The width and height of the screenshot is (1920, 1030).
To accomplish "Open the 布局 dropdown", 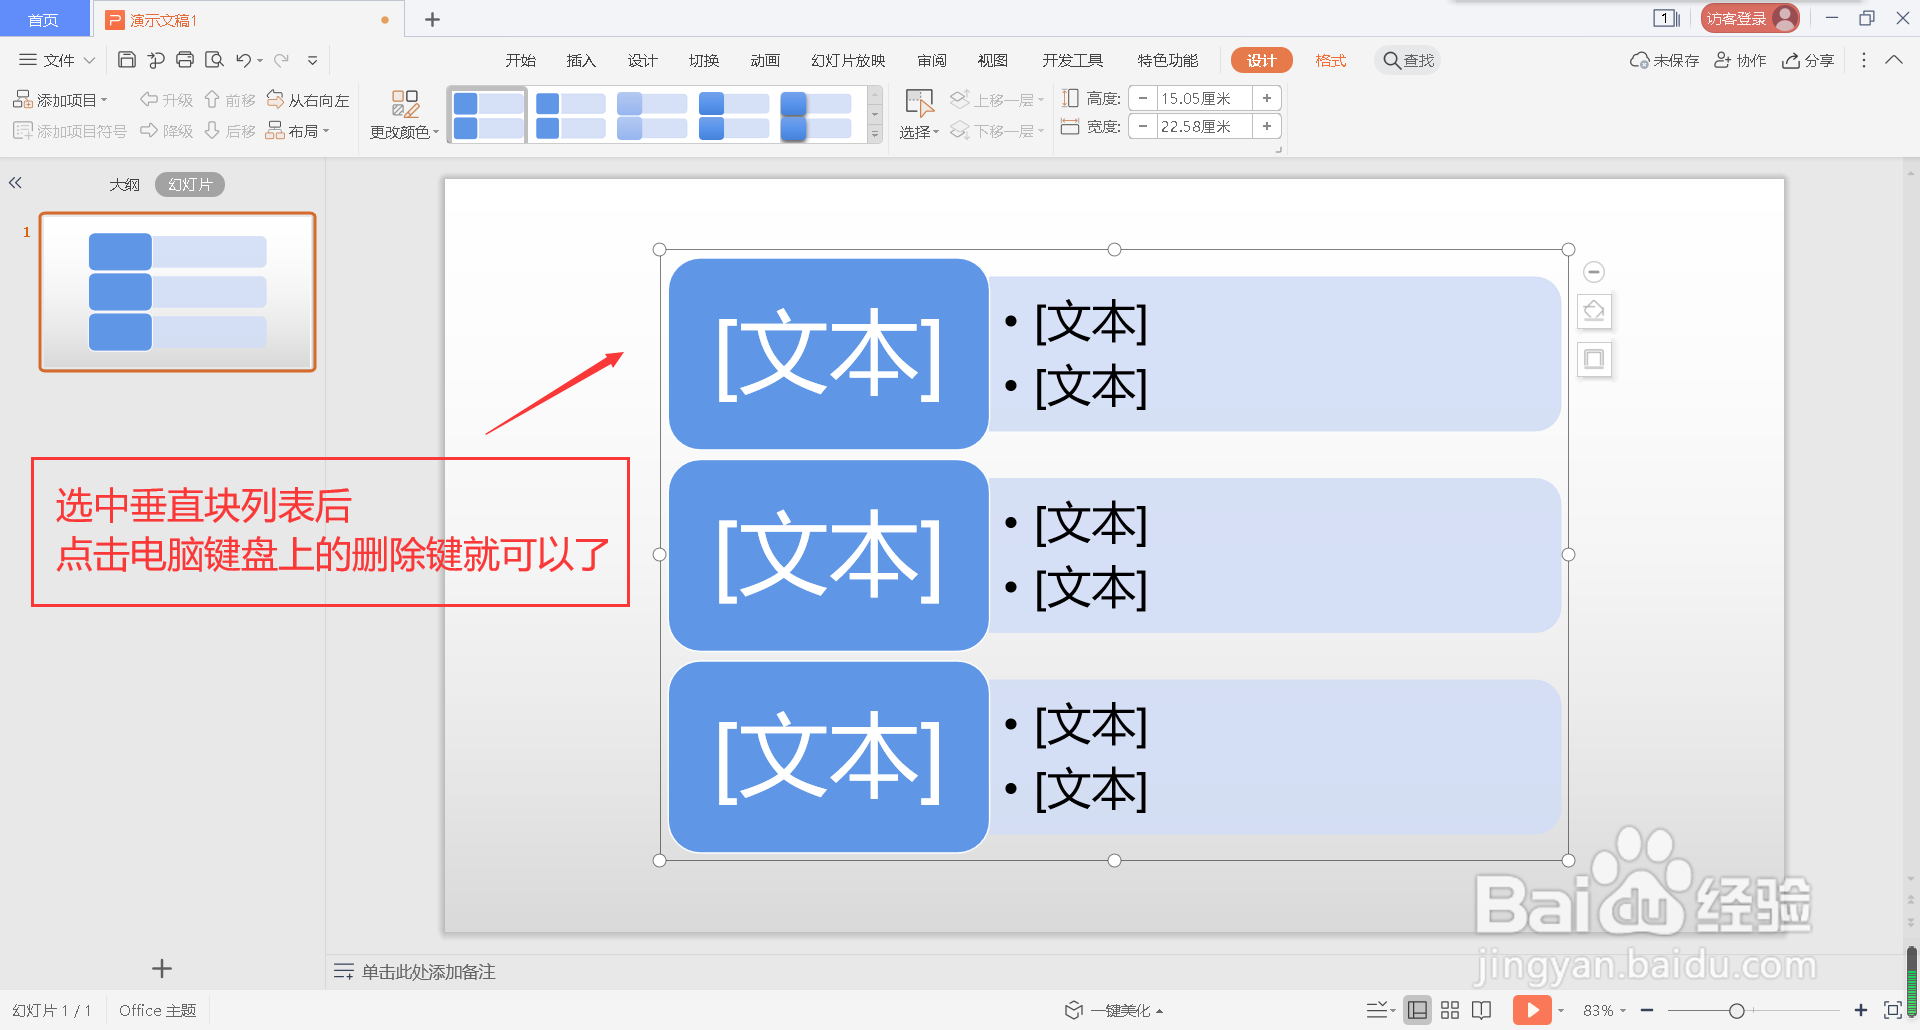I will tap(298, 131).
